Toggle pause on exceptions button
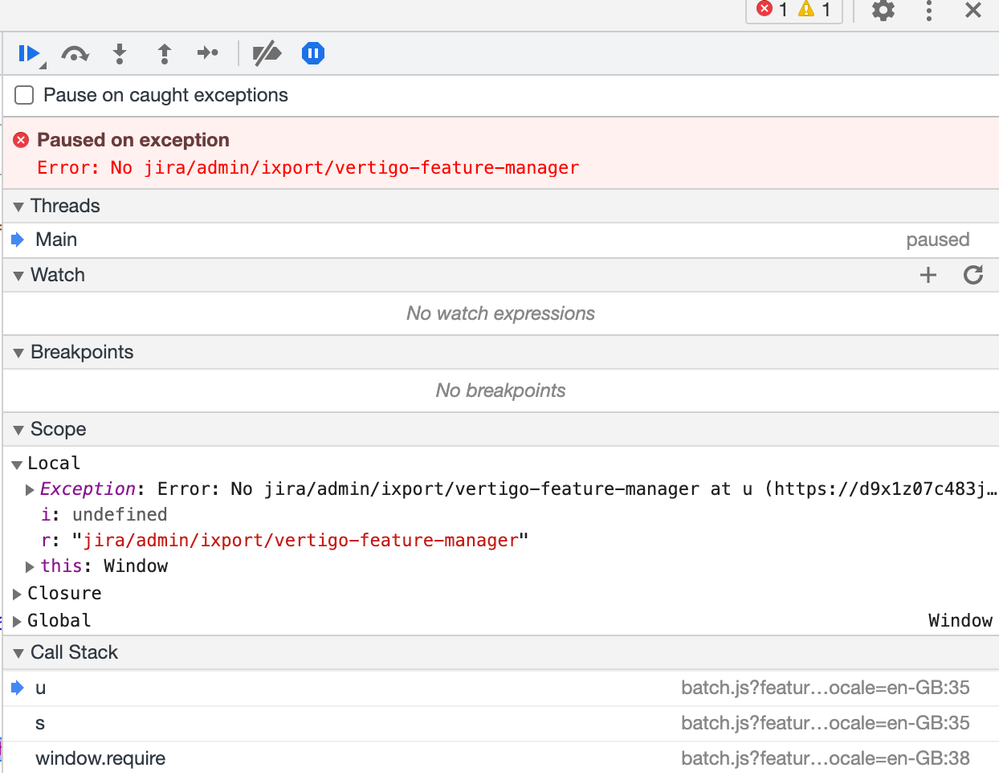999x773 pixels. [x=313, y=53]
